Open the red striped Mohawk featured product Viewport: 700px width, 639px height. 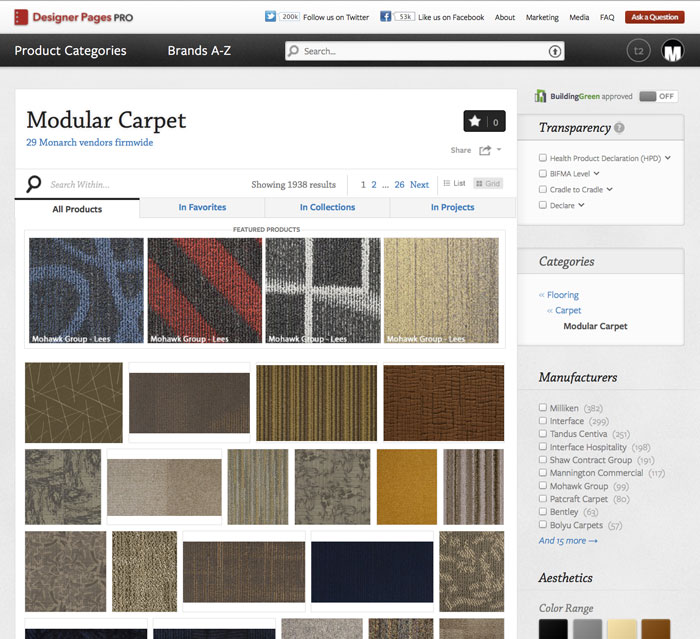pyautogui.click(x=204, y=290)
